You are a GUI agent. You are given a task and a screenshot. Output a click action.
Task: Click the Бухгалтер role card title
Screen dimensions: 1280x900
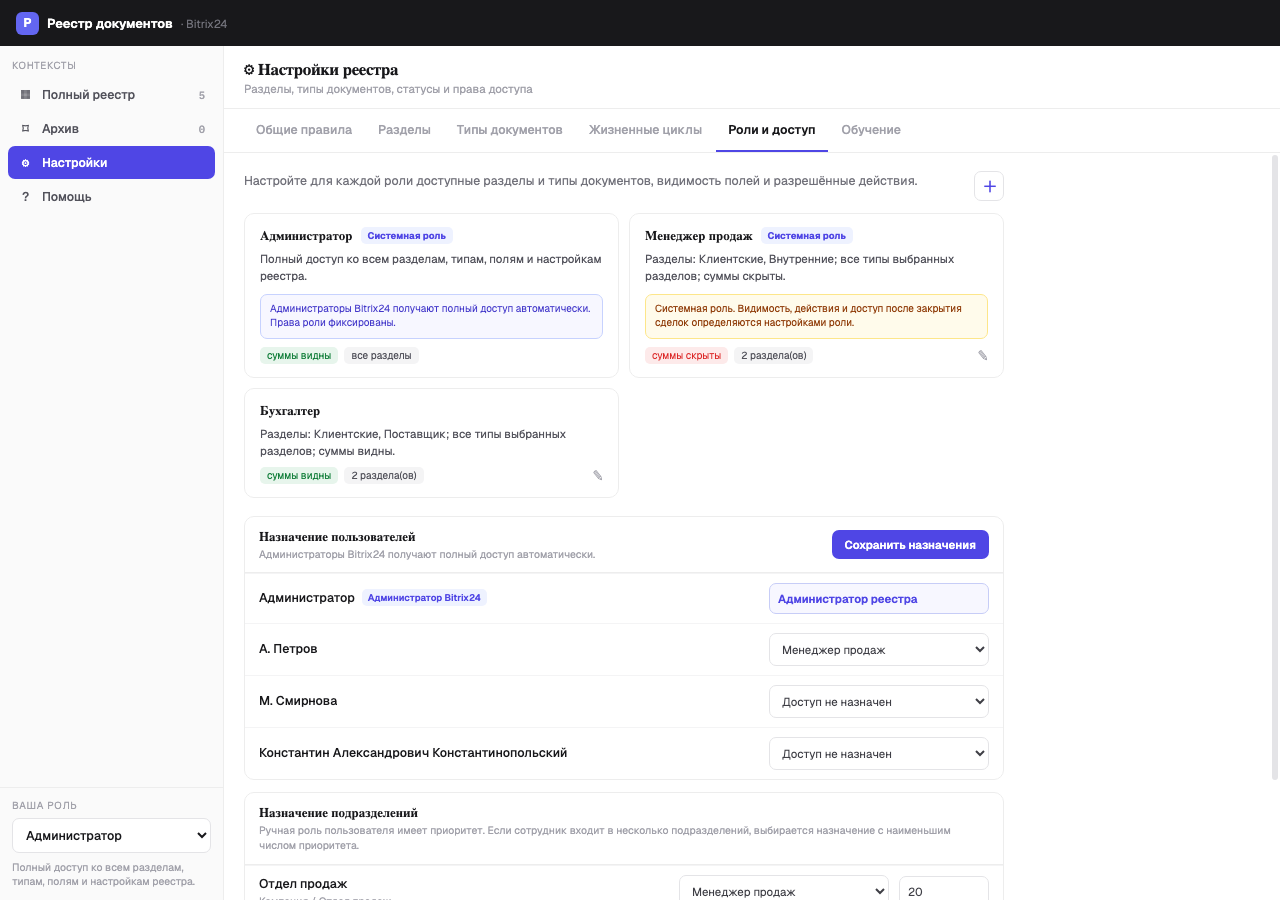pos(290,411)
